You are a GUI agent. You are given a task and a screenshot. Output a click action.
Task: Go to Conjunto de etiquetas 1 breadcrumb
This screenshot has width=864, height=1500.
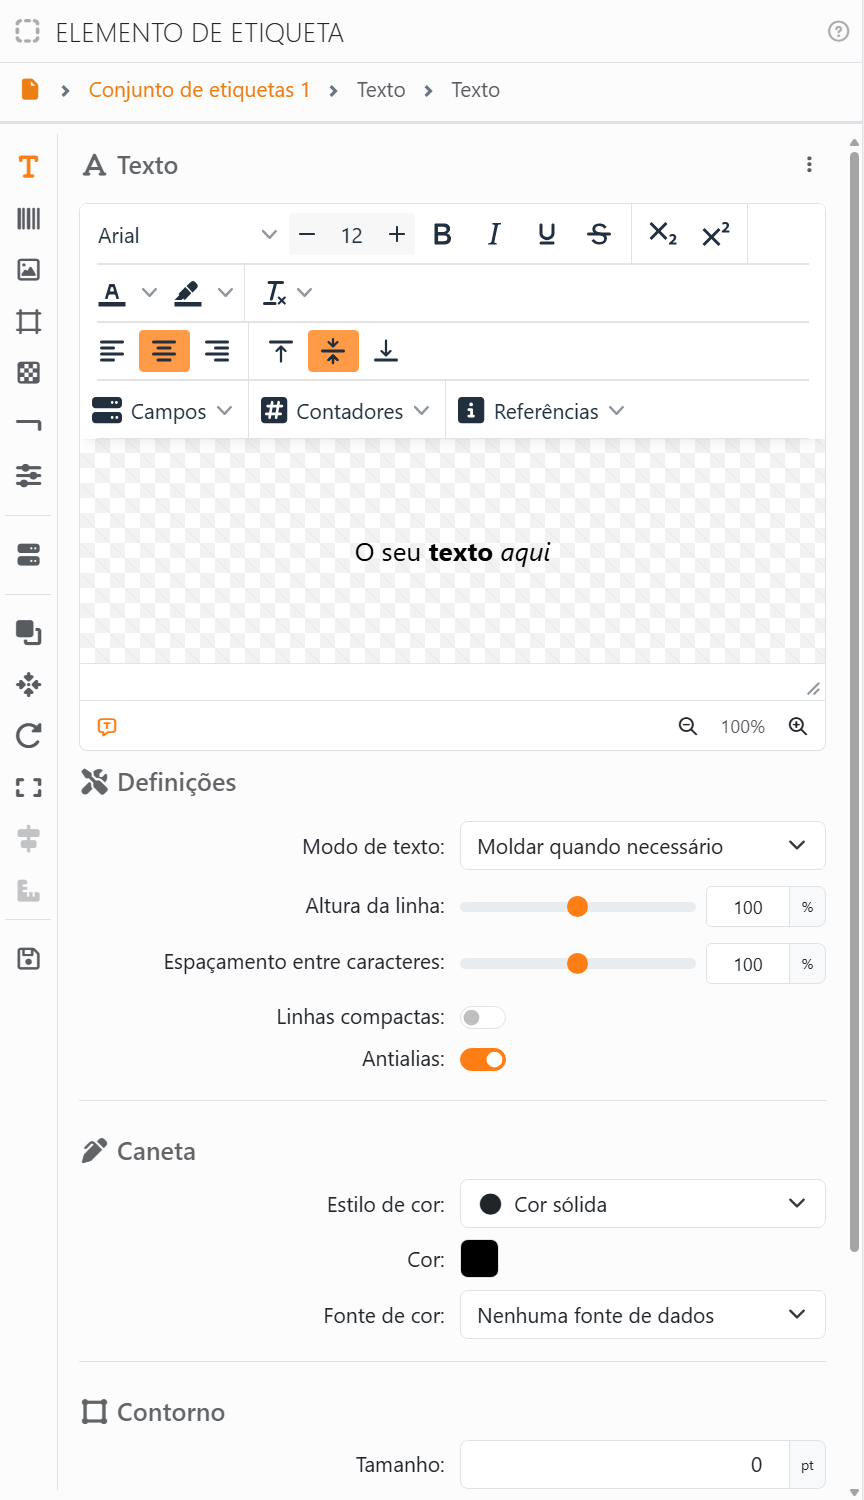pos(199,90)
